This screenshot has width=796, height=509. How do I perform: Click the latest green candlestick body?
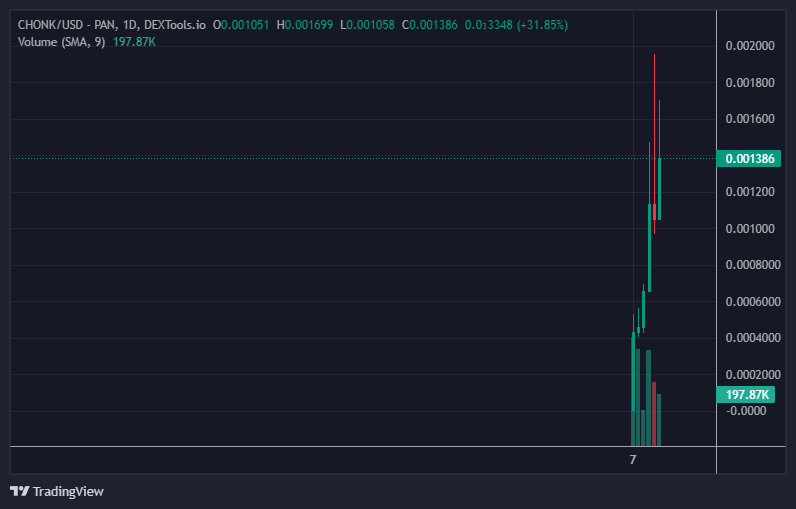659,189
